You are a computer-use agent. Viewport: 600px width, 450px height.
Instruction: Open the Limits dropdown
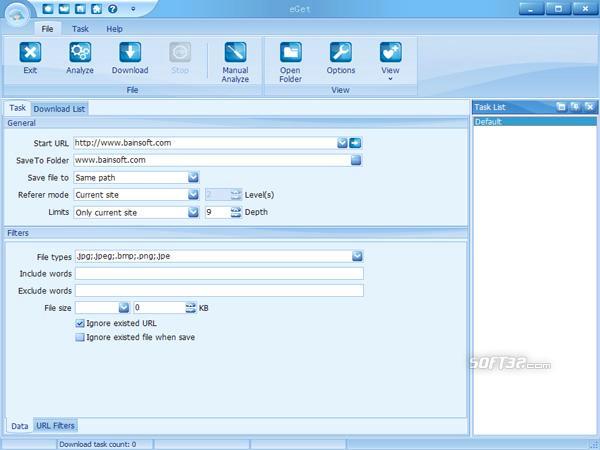(x=193, y=212)
